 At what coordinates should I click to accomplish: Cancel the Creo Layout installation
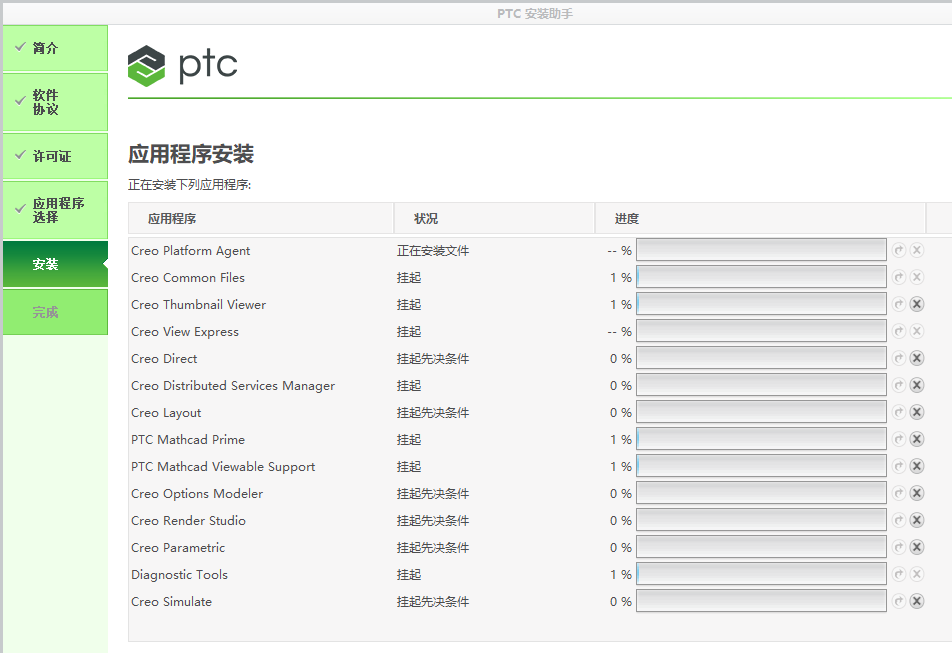(x=917, y=412)
